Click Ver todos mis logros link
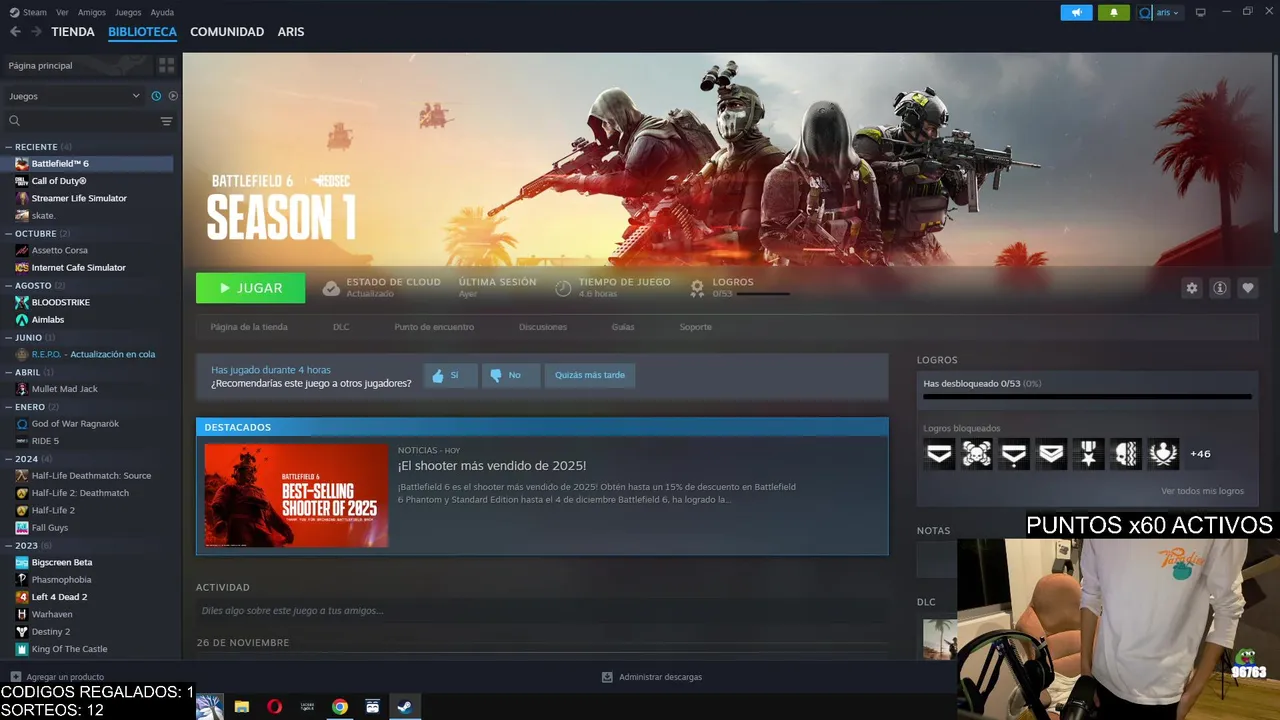This screenshot has width=1280, height=720. point(1202,491)
